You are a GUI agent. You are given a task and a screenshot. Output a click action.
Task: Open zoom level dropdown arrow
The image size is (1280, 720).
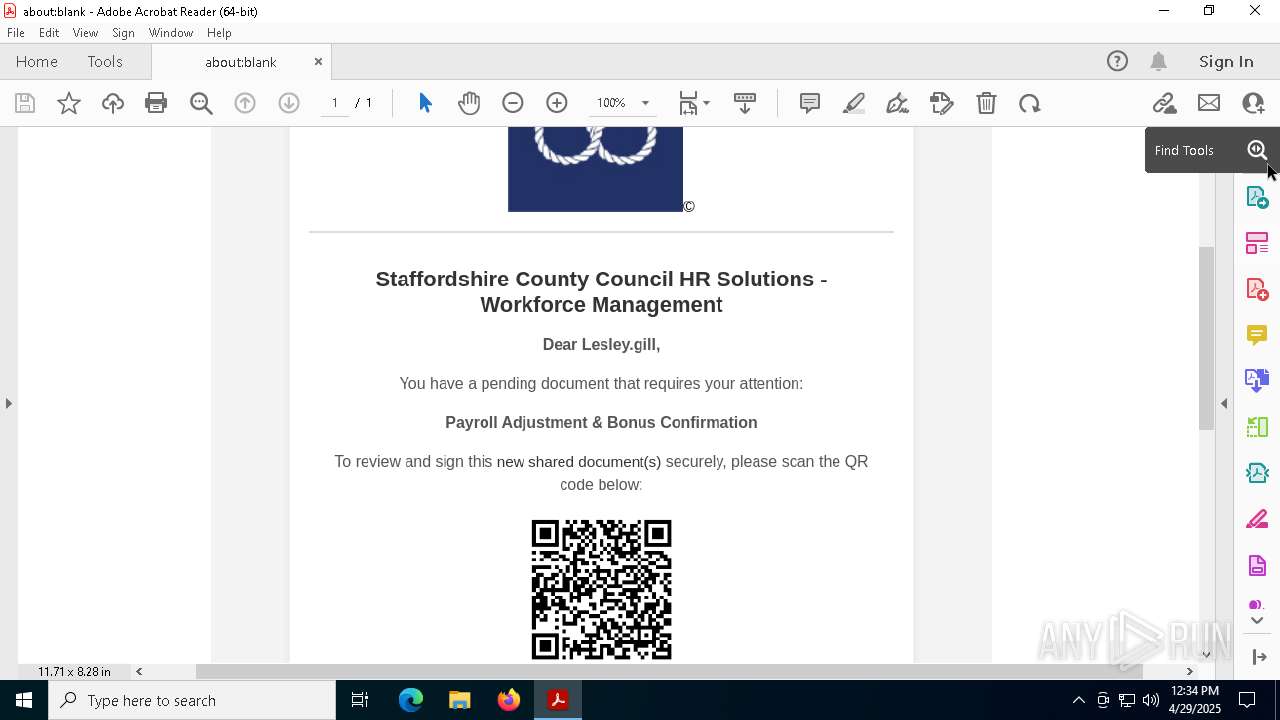(645, 103)
